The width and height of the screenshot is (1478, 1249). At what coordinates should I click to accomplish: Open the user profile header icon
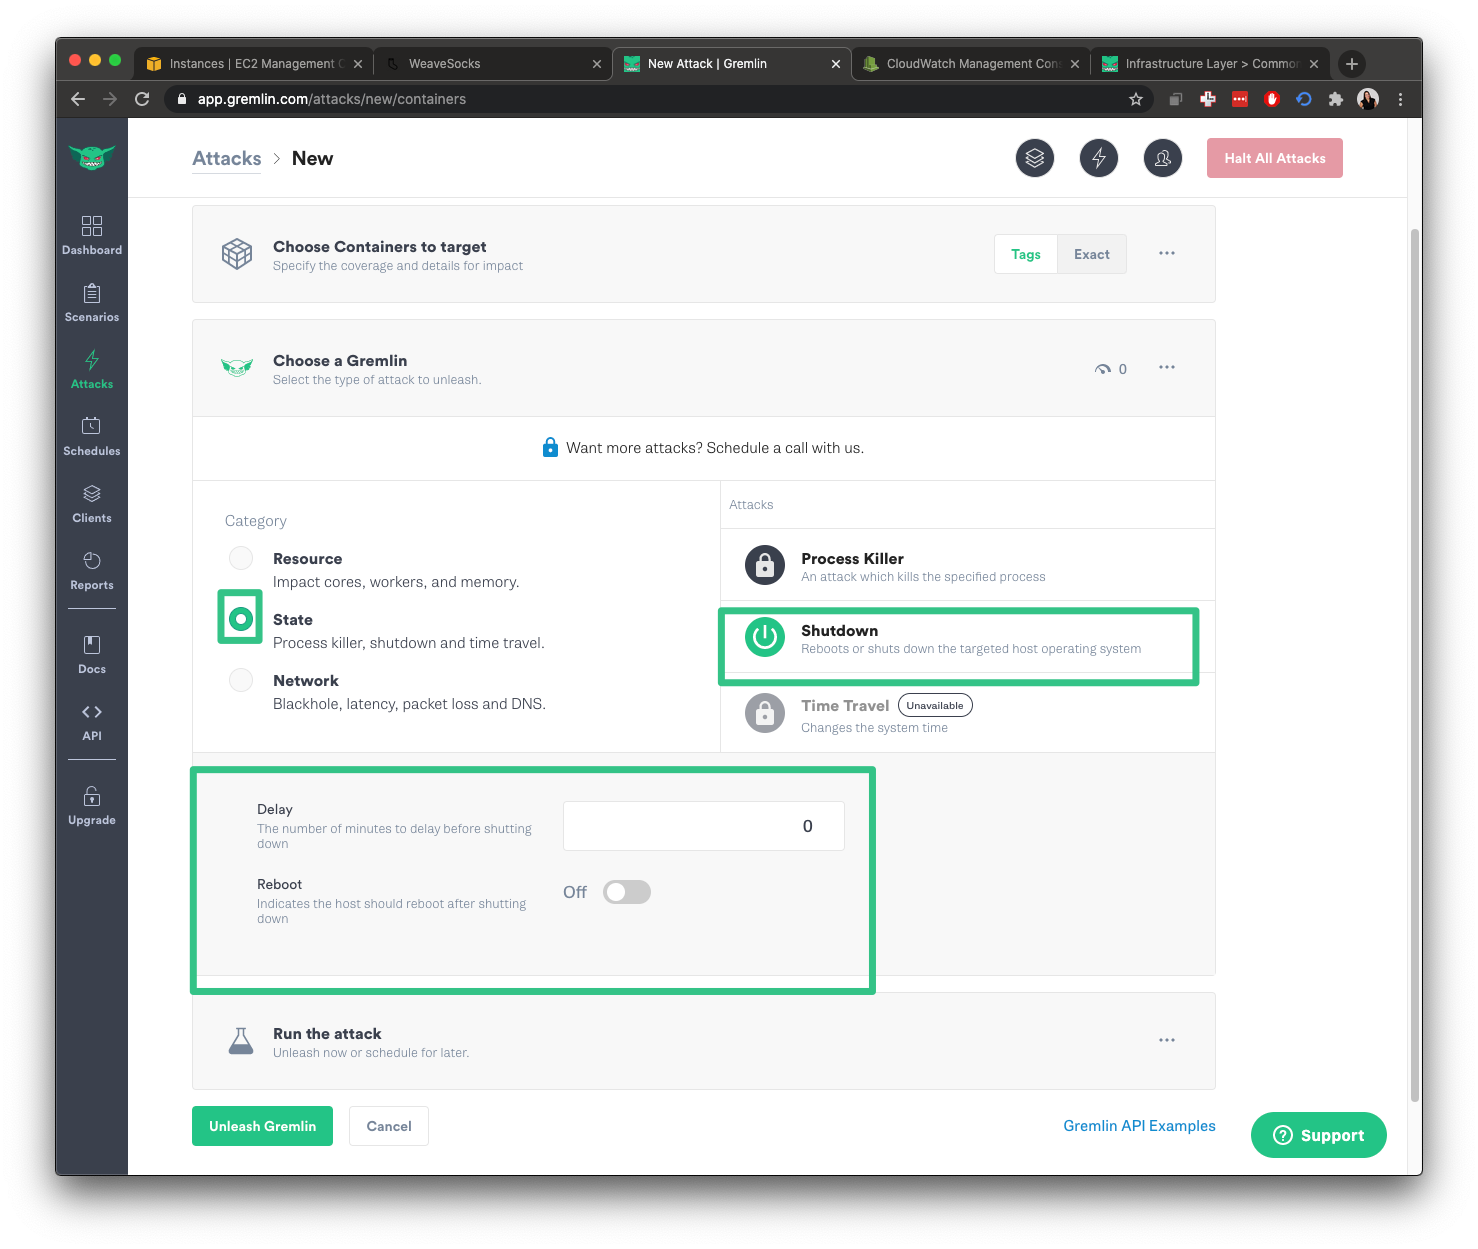point(1163,158)
